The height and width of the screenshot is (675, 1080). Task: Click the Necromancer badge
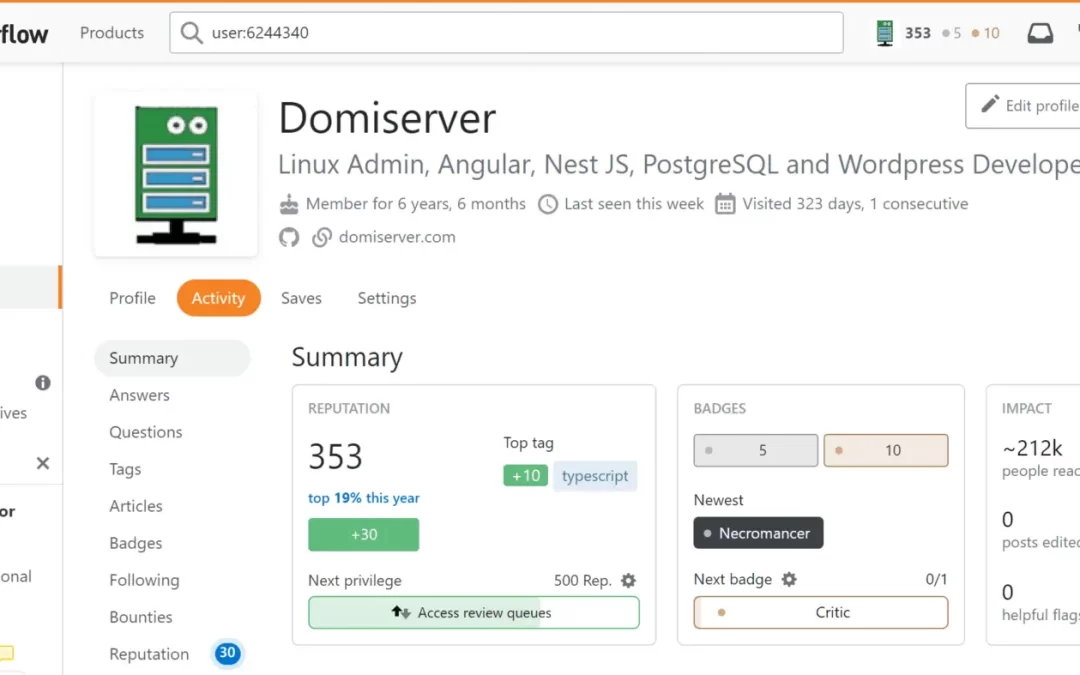click(x=758, y=533)
